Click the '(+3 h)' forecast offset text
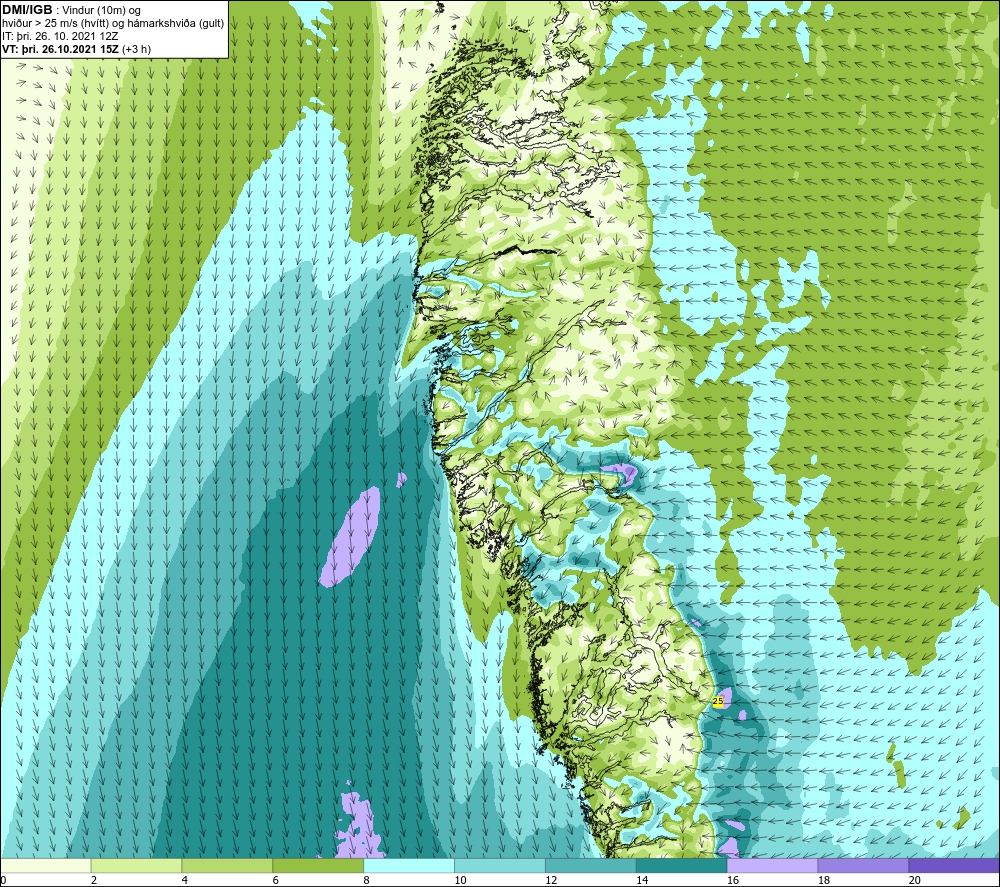The width and height of the screenshot is (1000, 887). tap(136, 49)
